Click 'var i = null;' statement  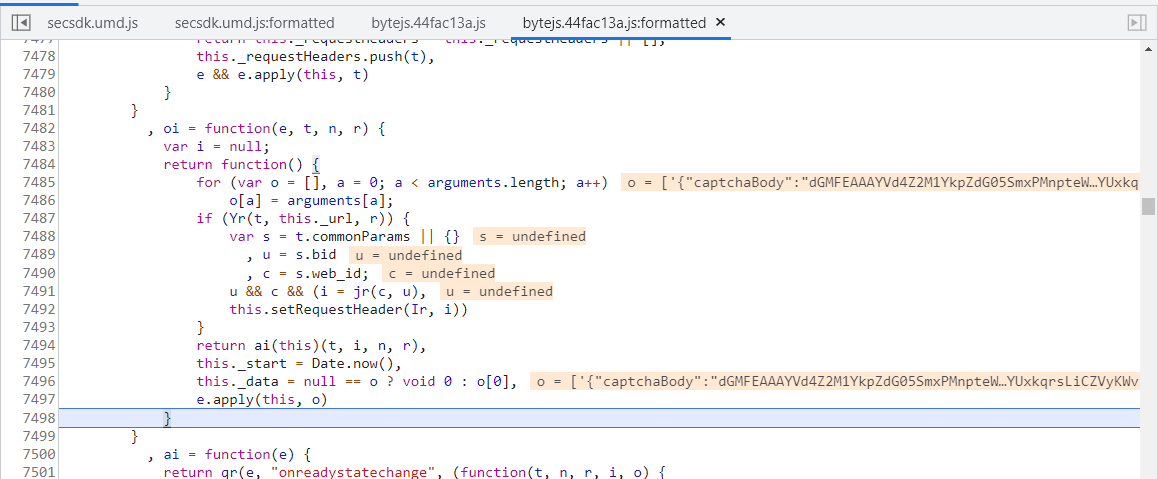pyautogui.click(x=216, y=146)
